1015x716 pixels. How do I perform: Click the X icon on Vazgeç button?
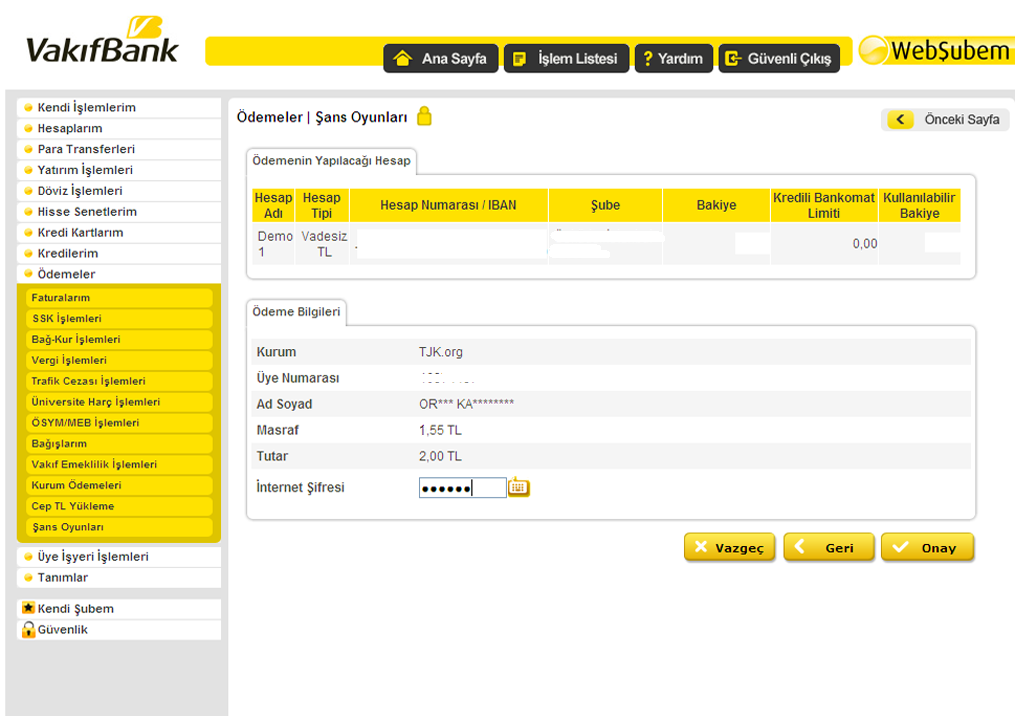700,547
